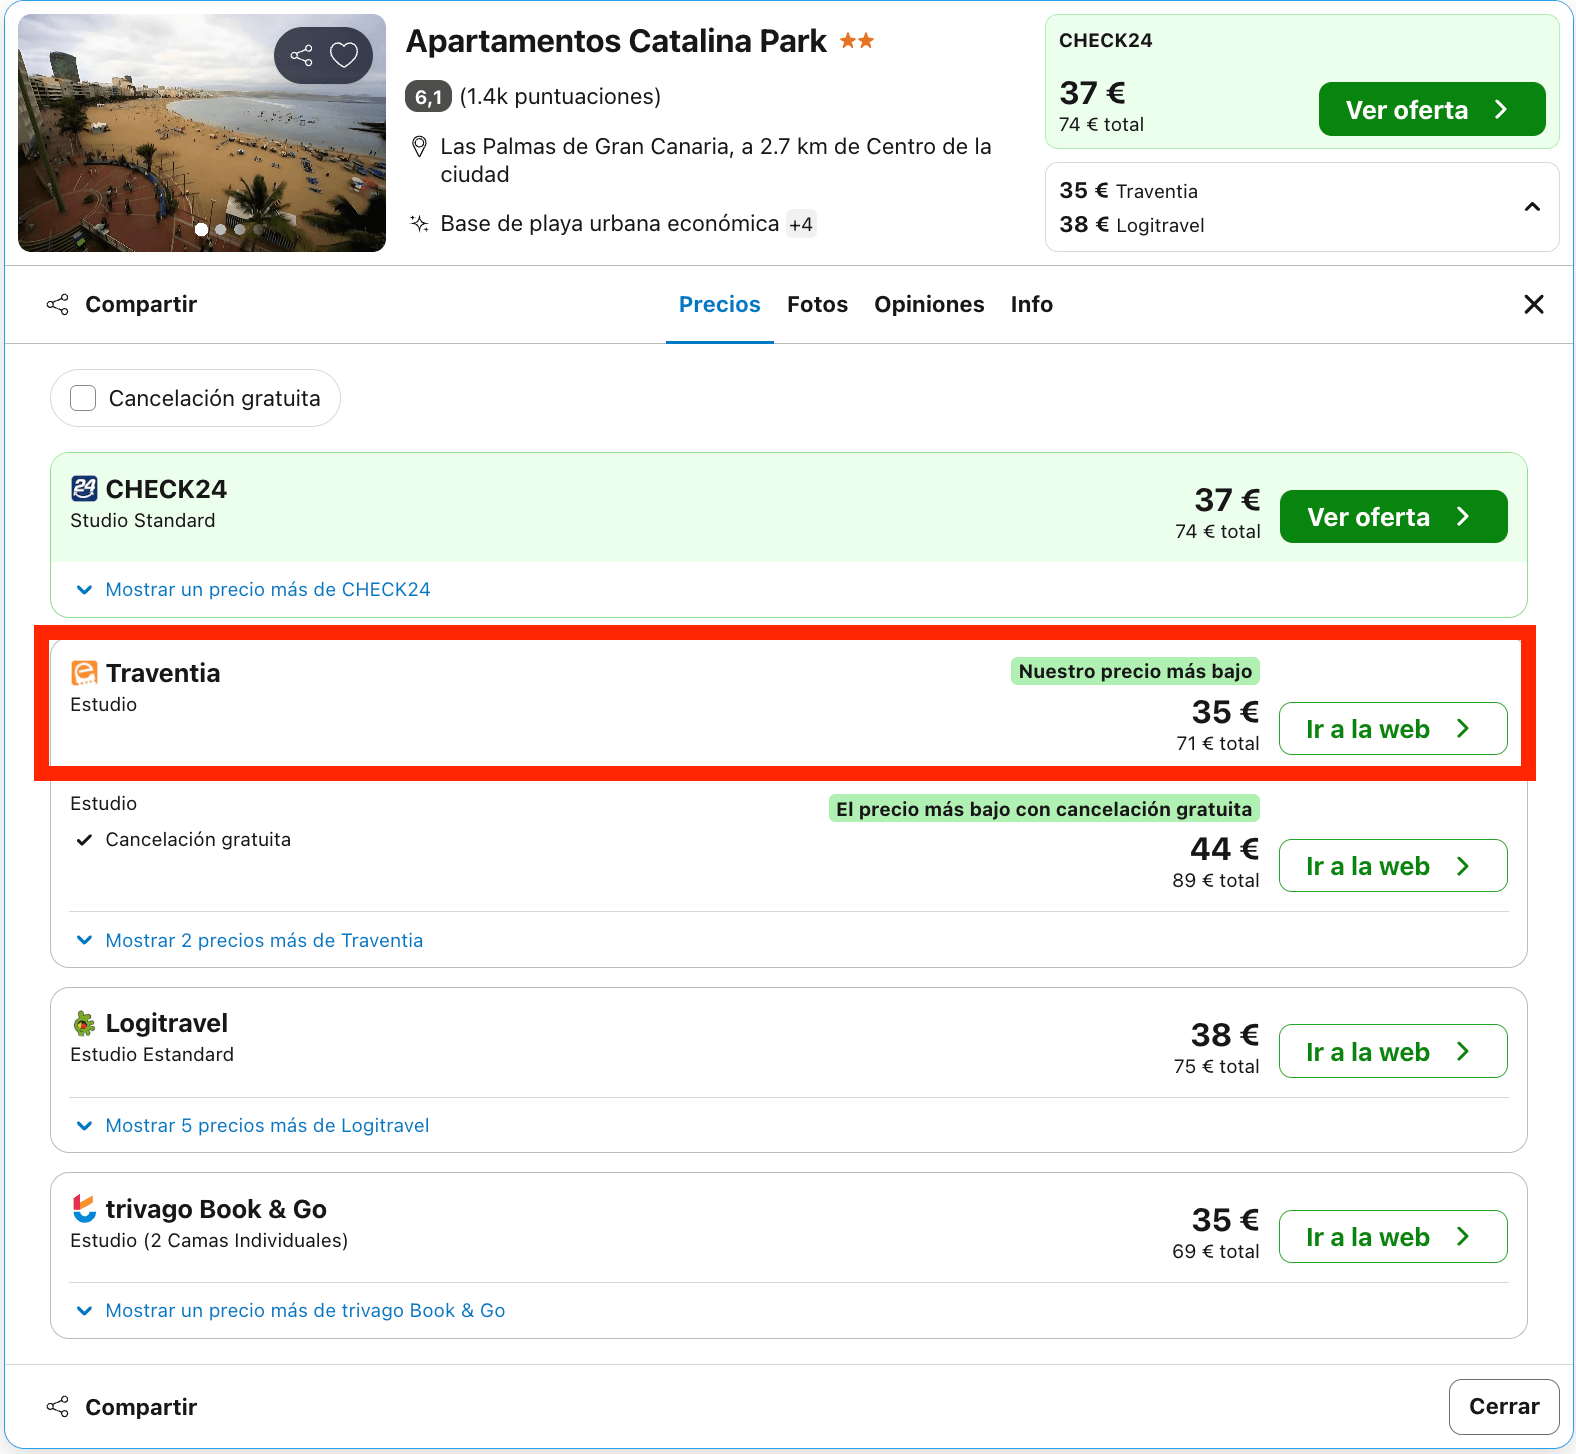Enable the Cancelación gratuita checkbox
Viewport: 1576px width, 1454px height.
(x=83, y=398)
